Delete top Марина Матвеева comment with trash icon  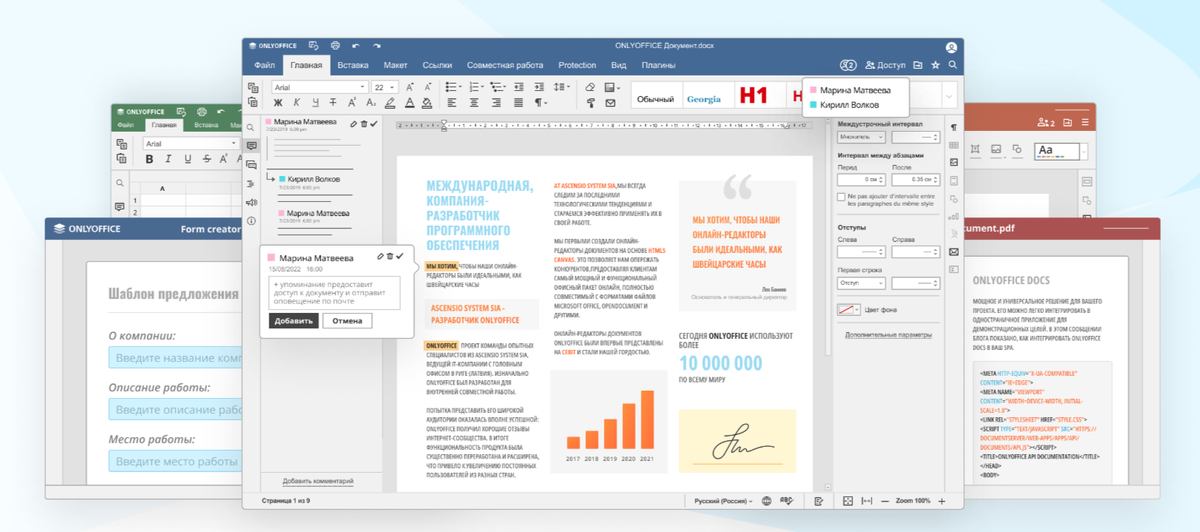[x=363, y=124]
